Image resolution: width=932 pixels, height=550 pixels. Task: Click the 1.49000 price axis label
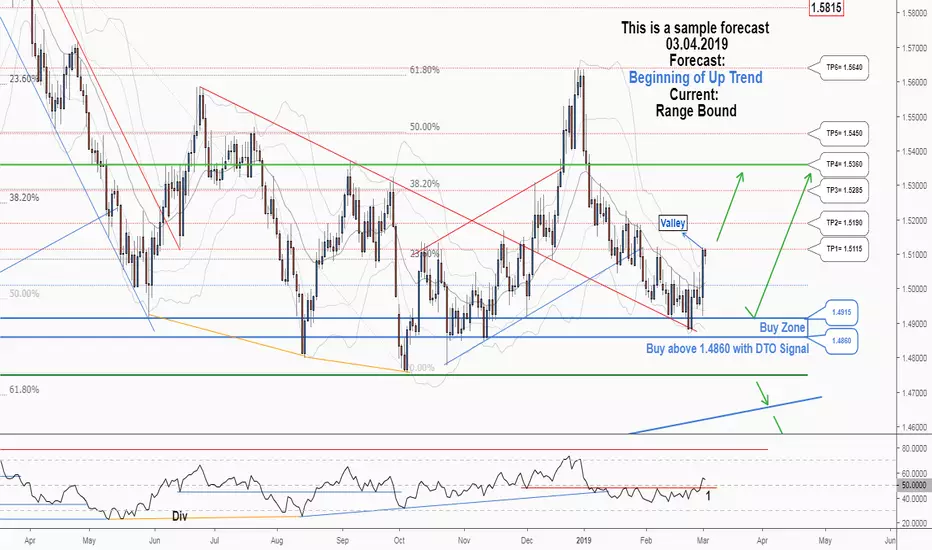(x=914, y=323)
